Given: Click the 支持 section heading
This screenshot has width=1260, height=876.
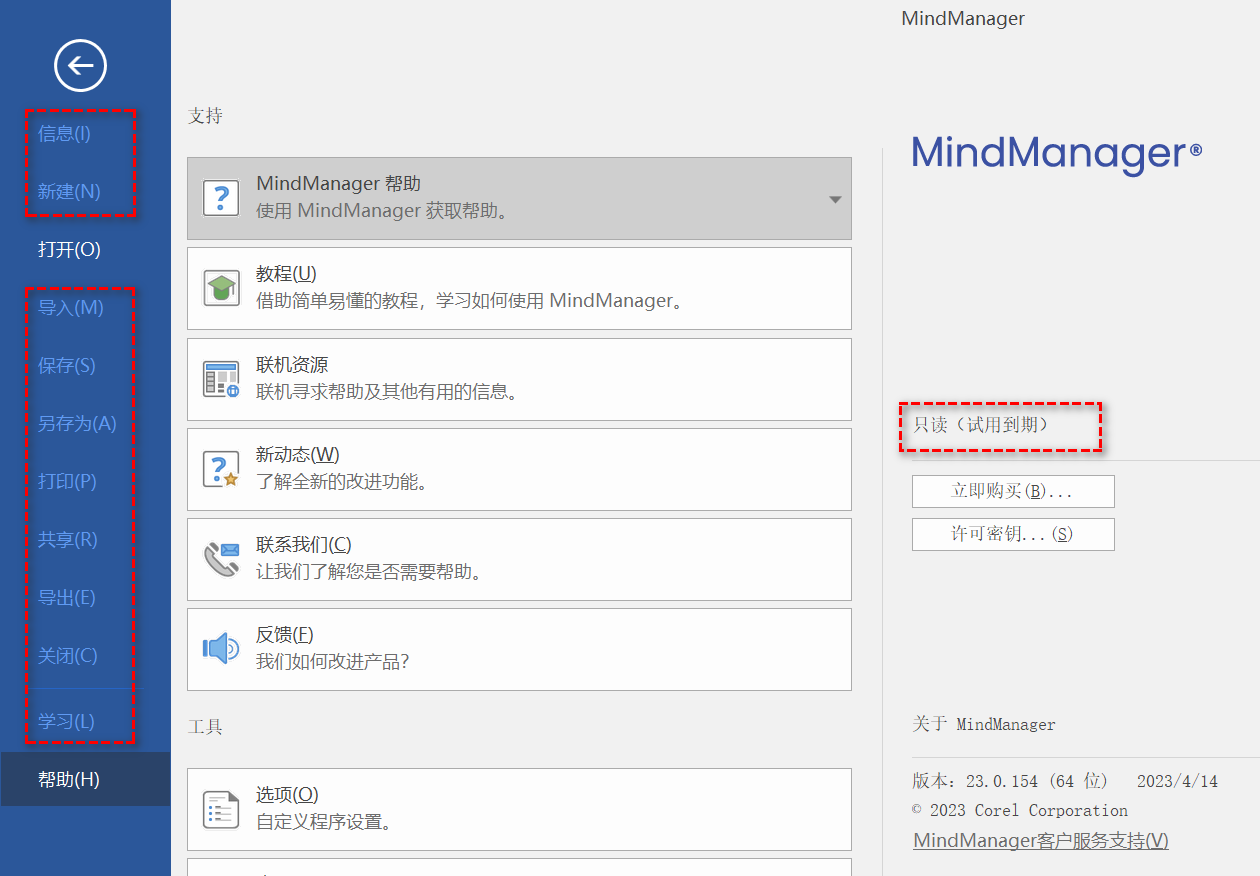Looking at the screenshot, I should tap(205, 116).
